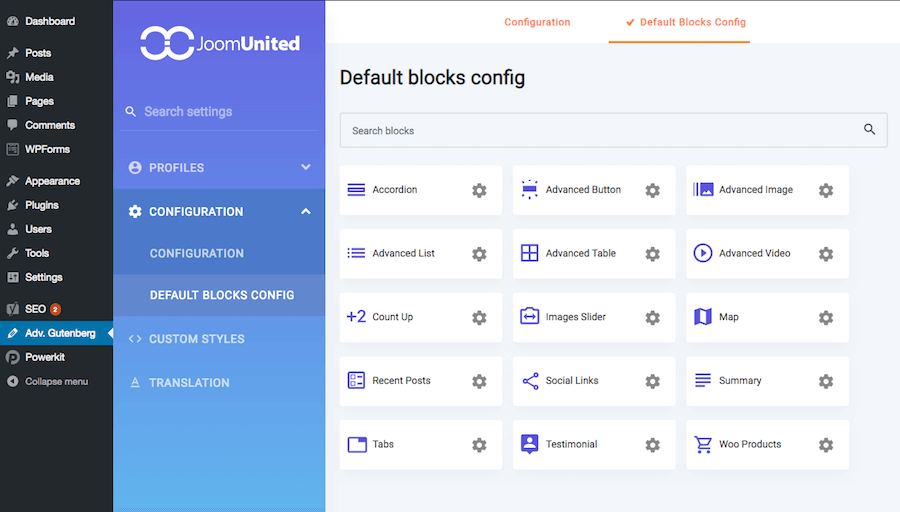
Task: Click the Count Up +2 icon
Action: [x=356, y=316]
